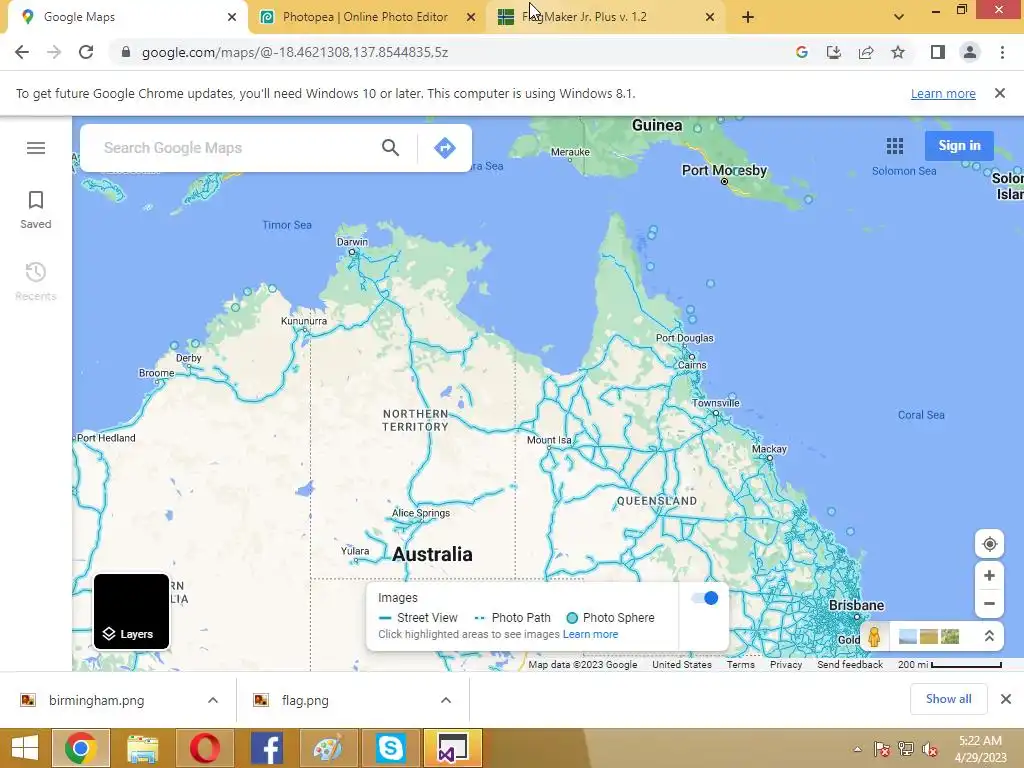Screen dimensions: 1024x768
Task: Open downloaded birmingham.png file
Action: [x=96, y=700]
